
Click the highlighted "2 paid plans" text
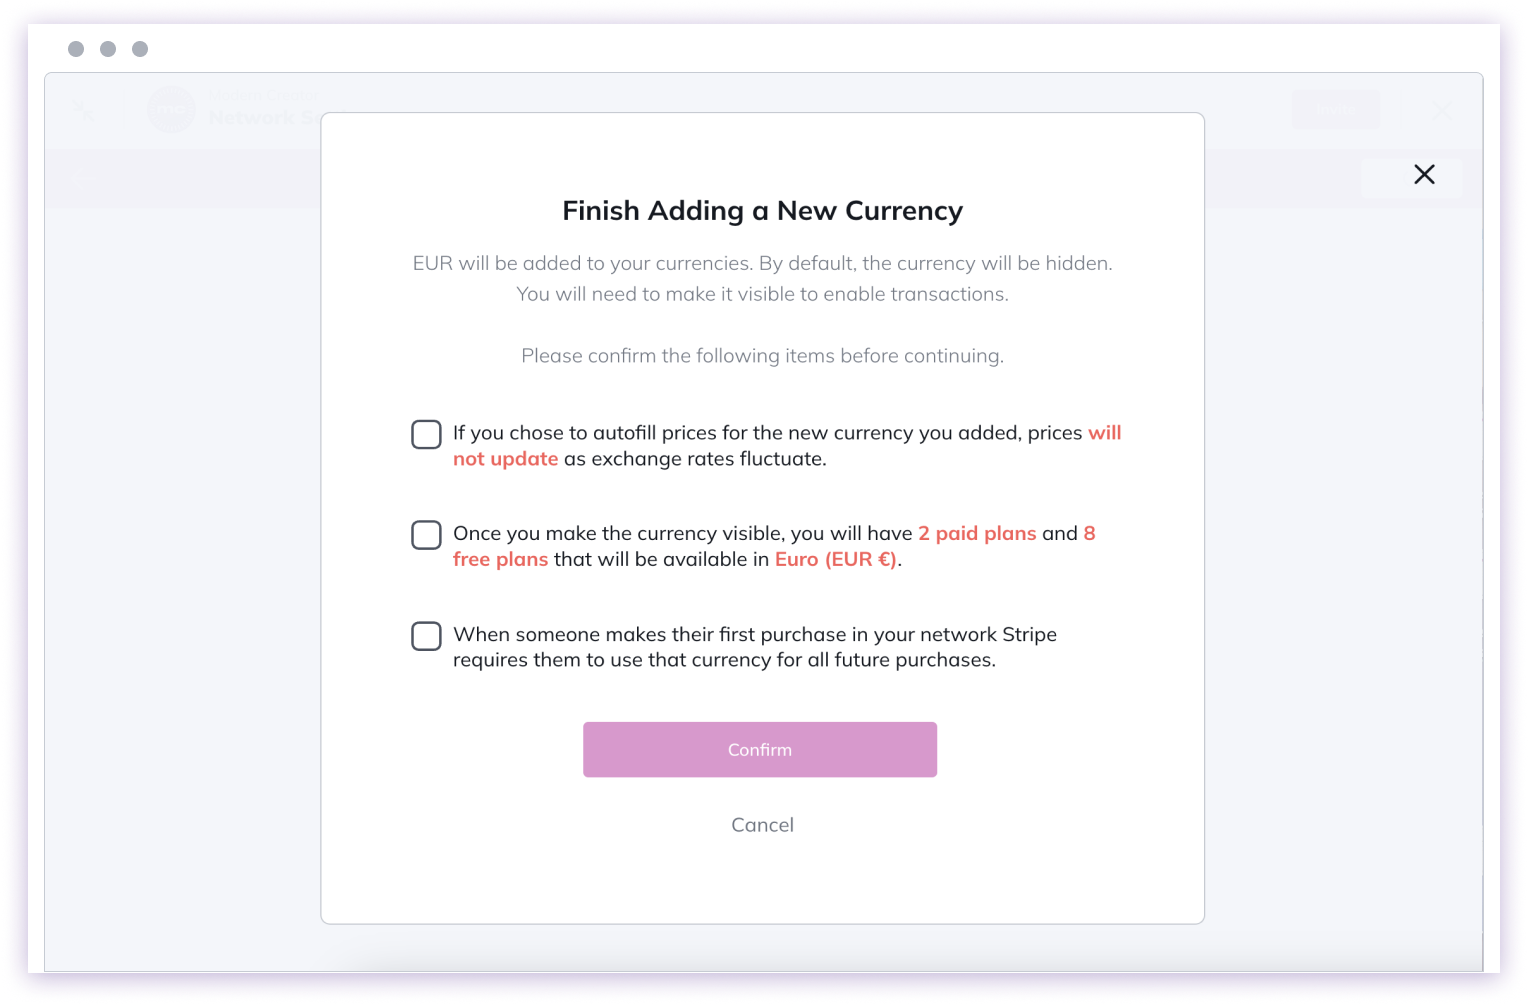pyautogui.click(x=977, y=533)
